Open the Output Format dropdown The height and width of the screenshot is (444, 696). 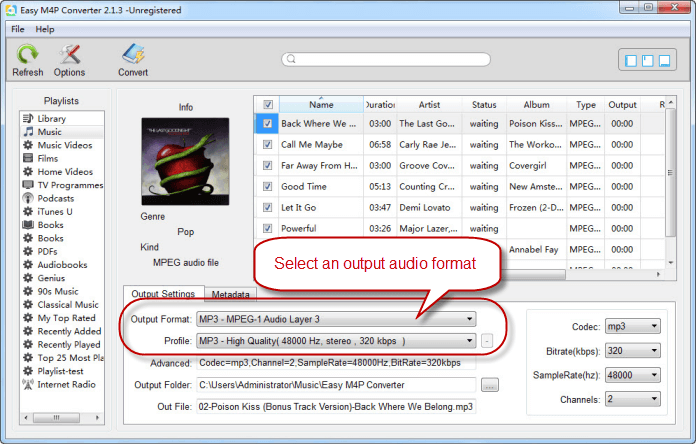pyautogui.click(x=336, y=319)
